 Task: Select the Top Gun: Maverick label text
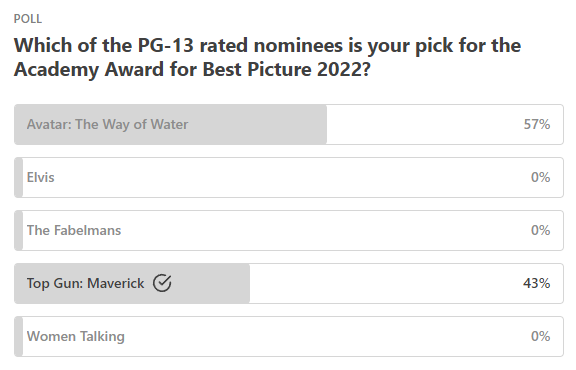[86, 283]
